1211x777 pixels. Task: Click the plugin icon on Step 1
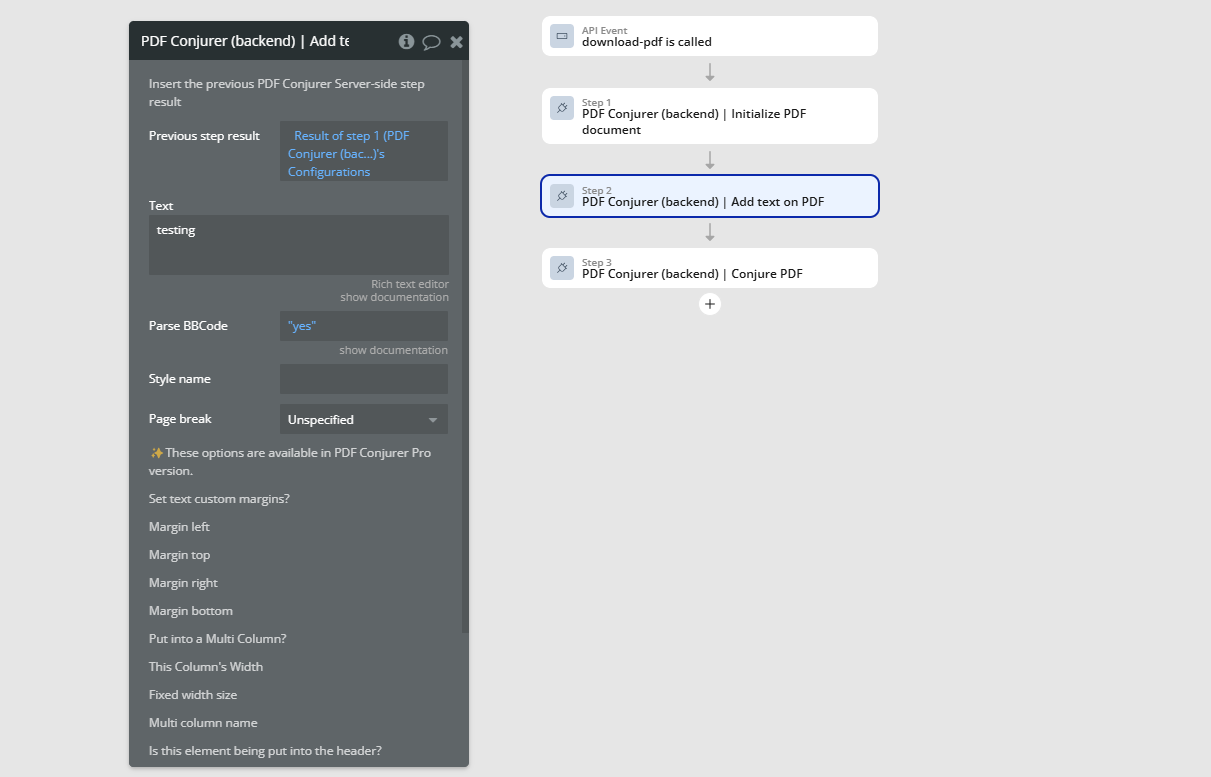point(562,108)
